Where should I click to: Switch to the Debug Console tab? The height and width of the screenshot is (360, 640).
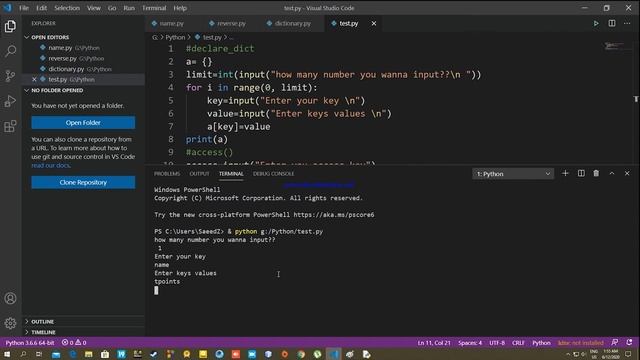(x=273, y=174)
